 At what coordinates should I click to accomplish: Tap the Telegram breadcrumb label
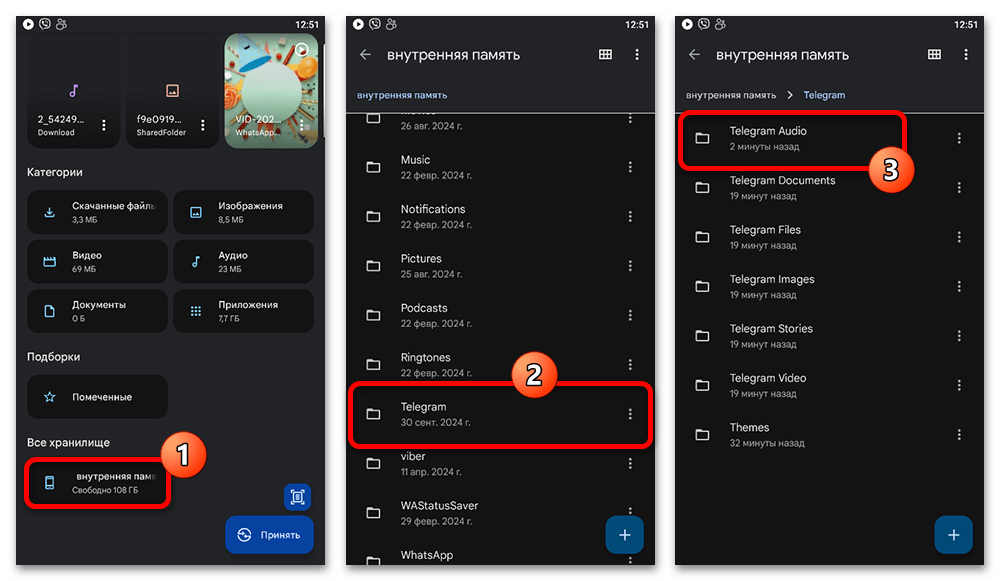[x=824, y=95]
